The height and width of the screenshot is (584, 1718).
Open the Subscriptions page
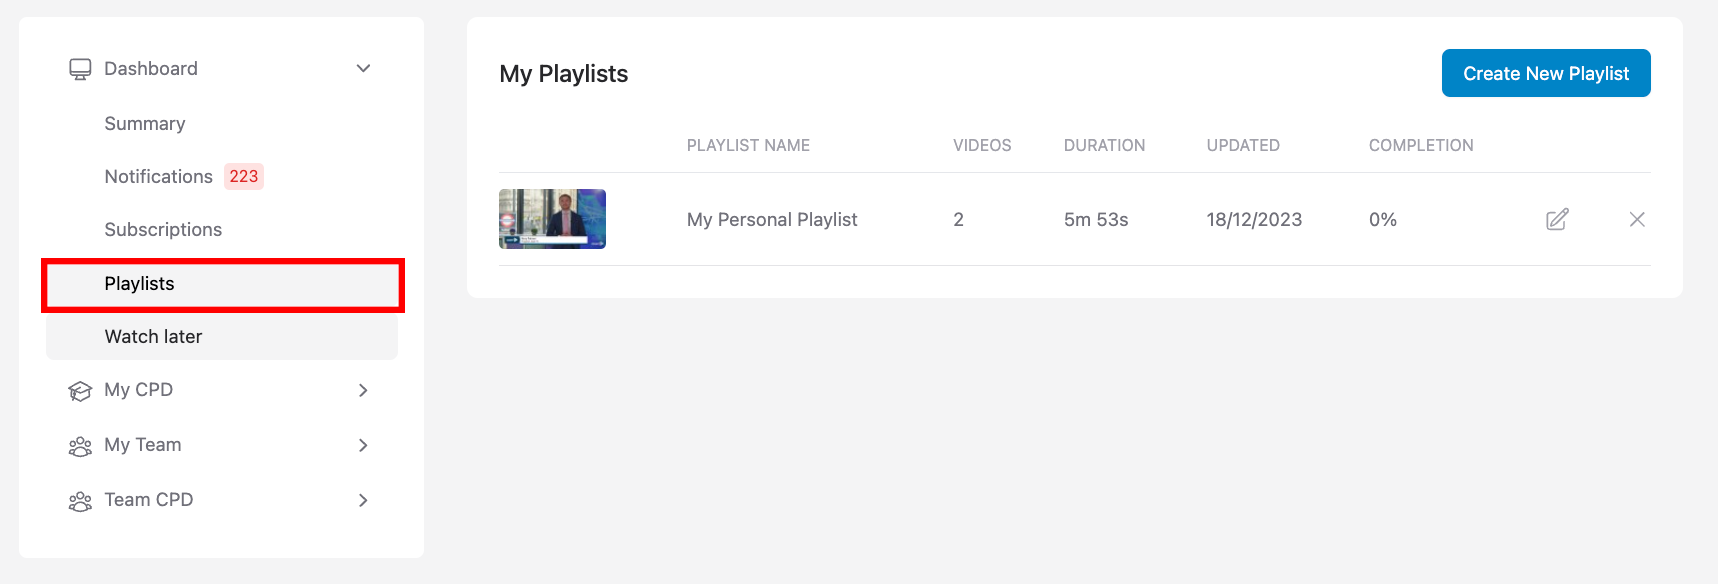click(163, 229)
